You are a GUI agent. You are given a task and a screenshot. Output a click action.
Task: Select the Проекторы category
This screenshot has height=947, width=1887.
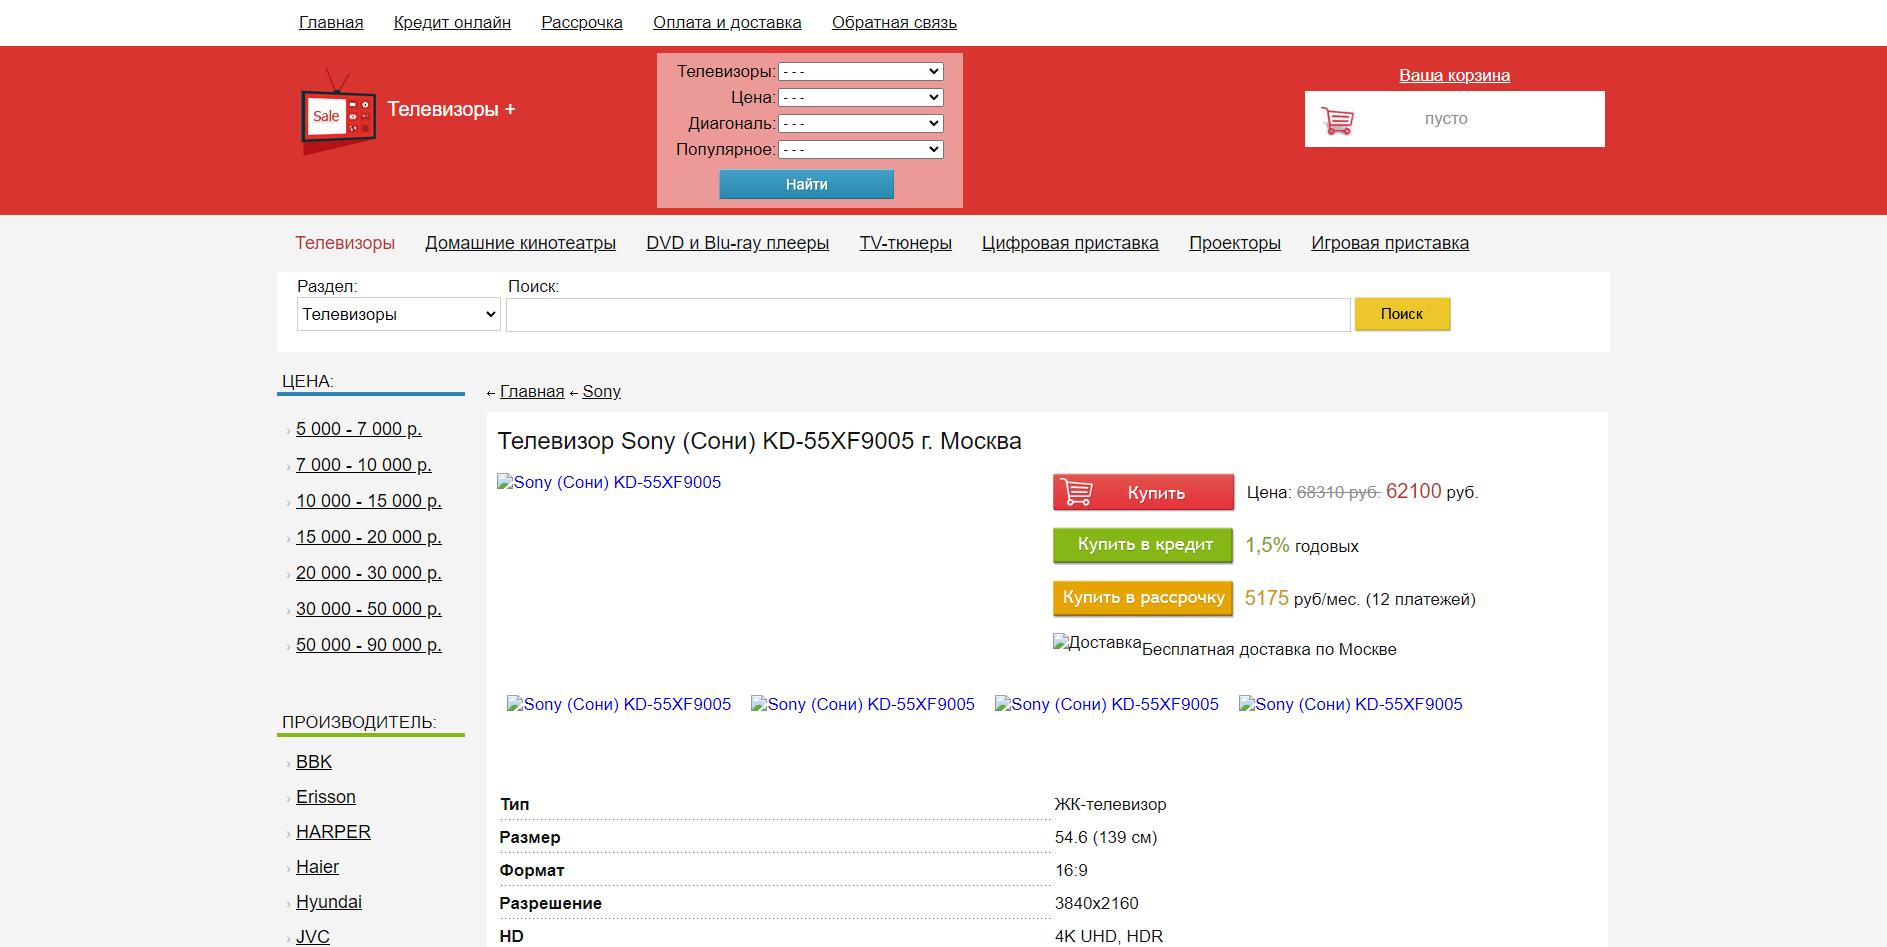tap(1235, 243)
